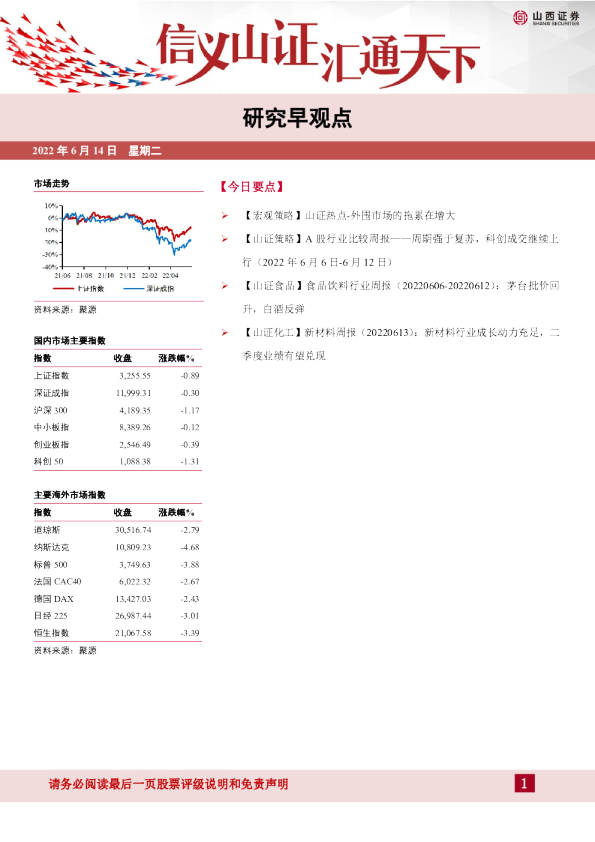Click the arrow bullet beside 山证食品
This screenshot has height=842, width=595.
coord(224,286)
